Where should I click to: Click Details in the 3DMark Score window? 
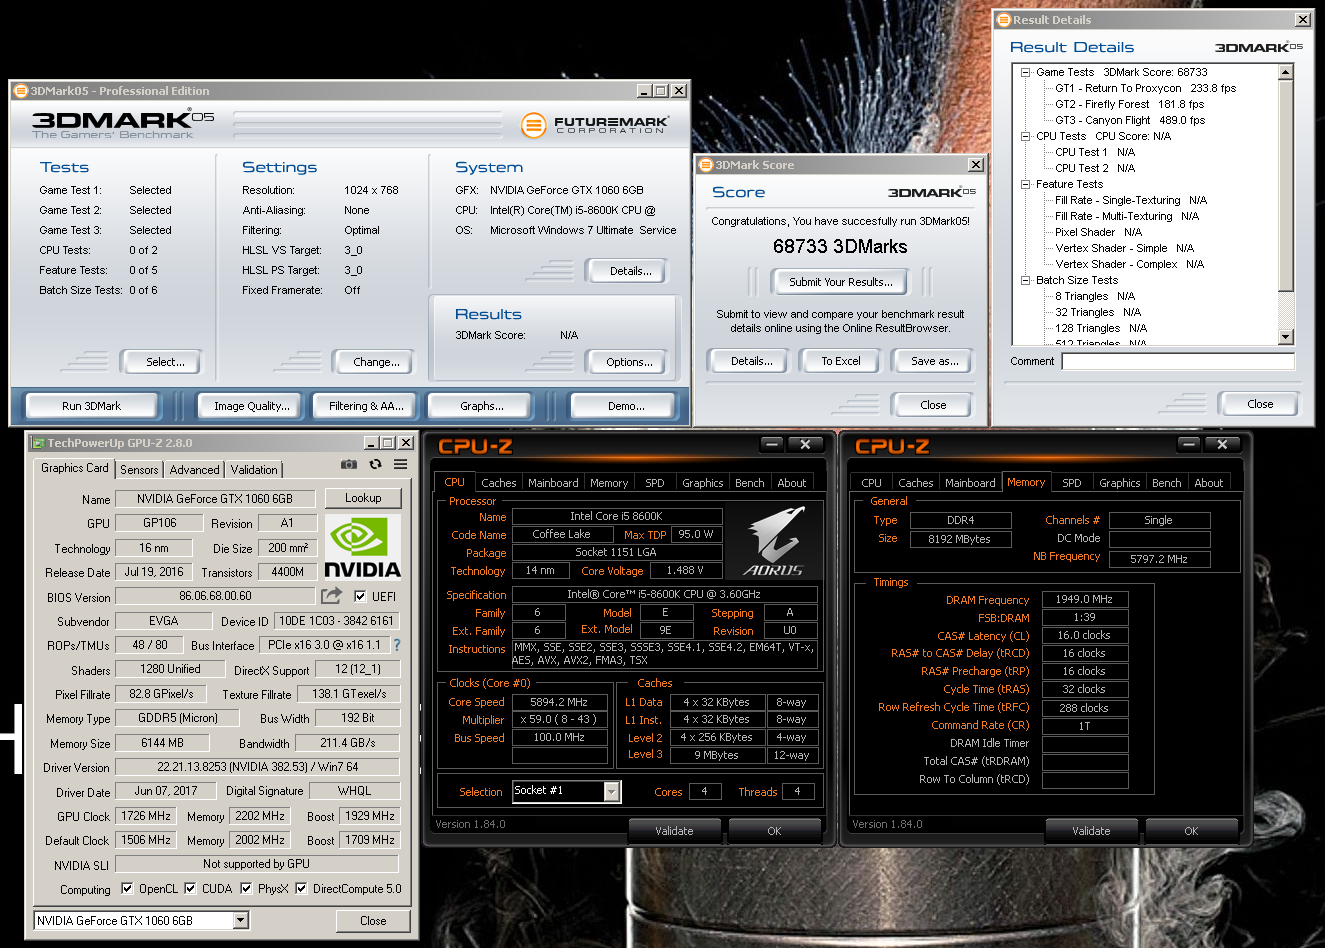click(751, 361)
